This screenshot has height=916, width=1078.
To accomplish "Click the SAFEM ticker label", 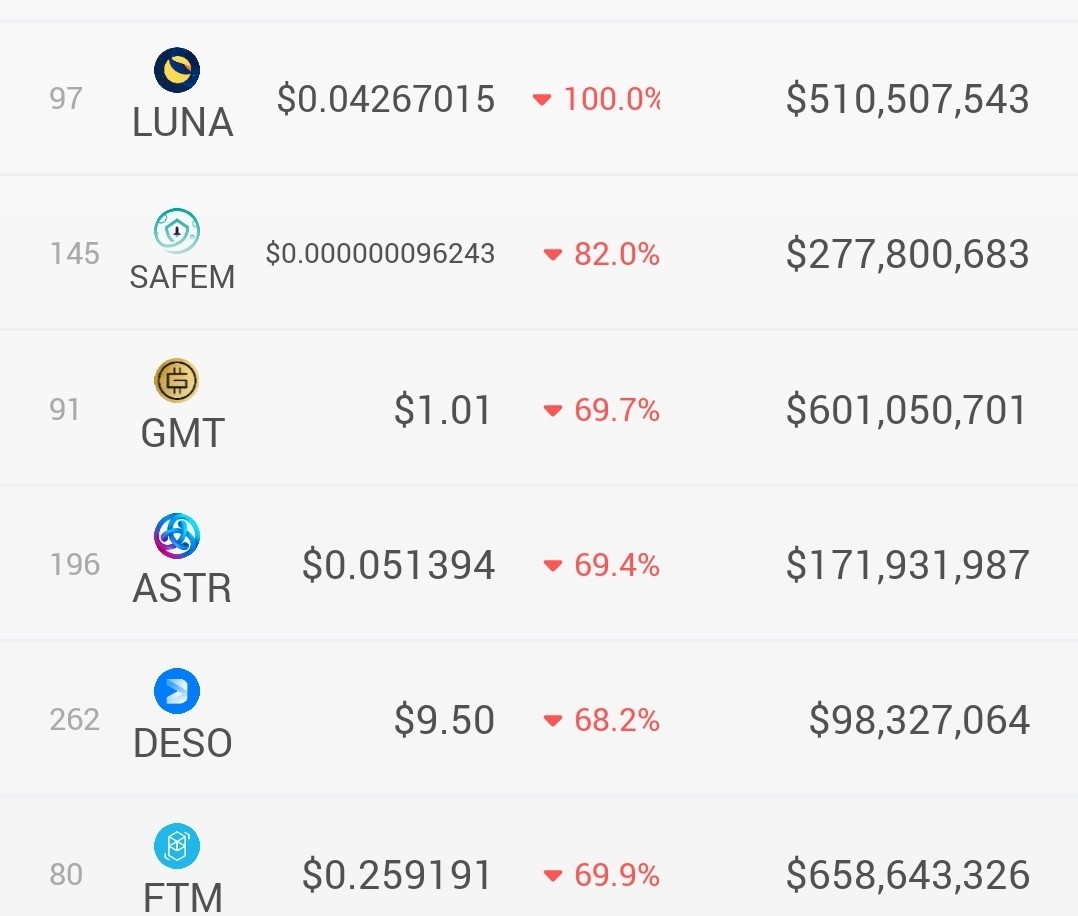I will [x=182, y=277].
